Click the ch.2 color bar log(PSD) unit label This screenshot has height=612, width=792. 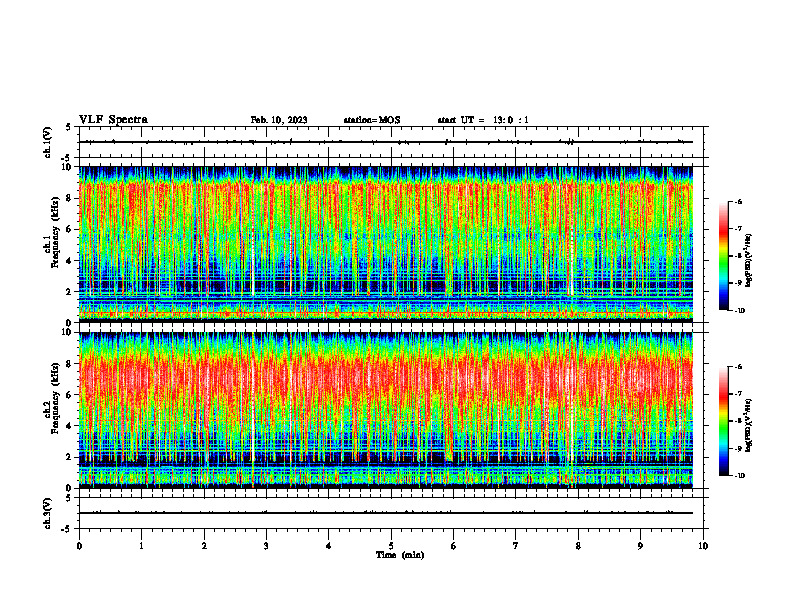(x=749, y=426)
